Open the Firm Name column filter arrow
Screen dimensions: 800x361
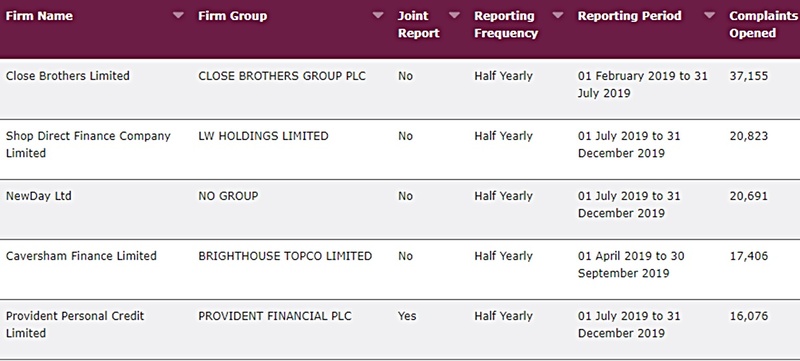[178, 15]
